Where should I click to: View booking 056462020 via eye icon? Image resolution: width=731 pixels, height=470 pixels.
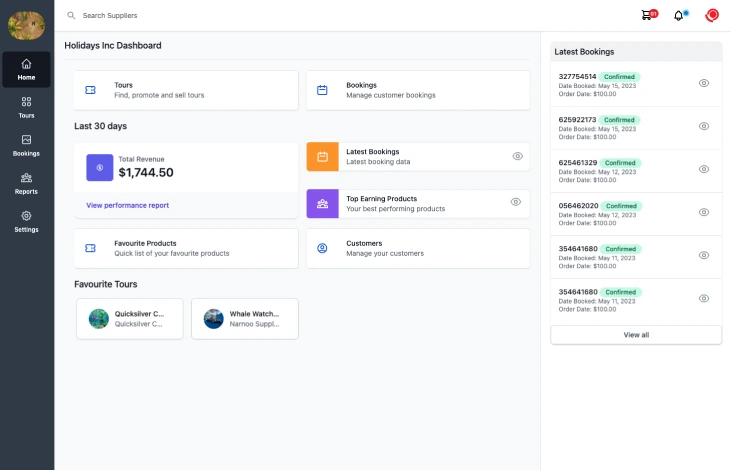point(704,212)
